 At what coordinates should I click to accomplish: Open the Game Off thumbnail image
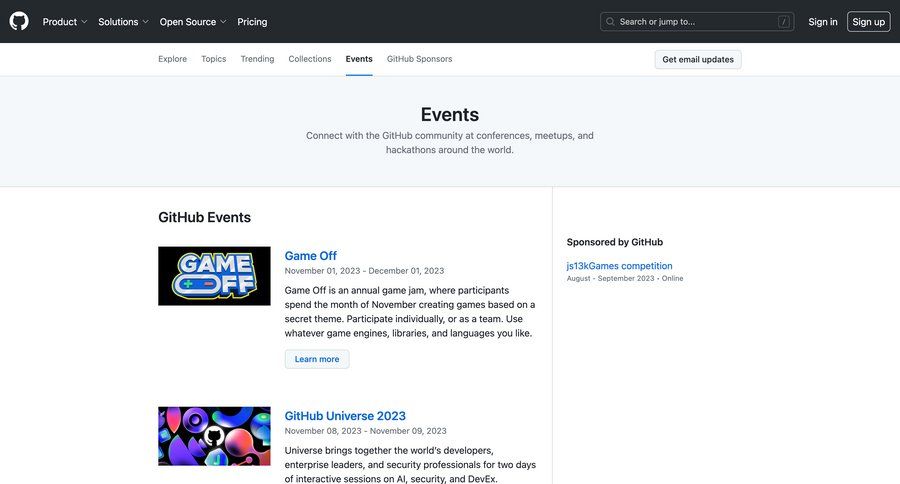pyautogui.click(x=214, y=276)
